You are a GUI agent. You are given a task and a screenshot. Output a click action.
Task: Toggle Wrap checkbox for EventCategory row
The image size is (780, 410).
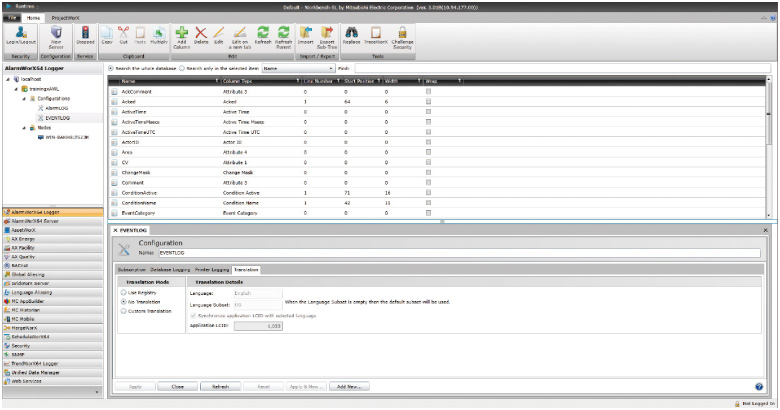click(428, 212)
